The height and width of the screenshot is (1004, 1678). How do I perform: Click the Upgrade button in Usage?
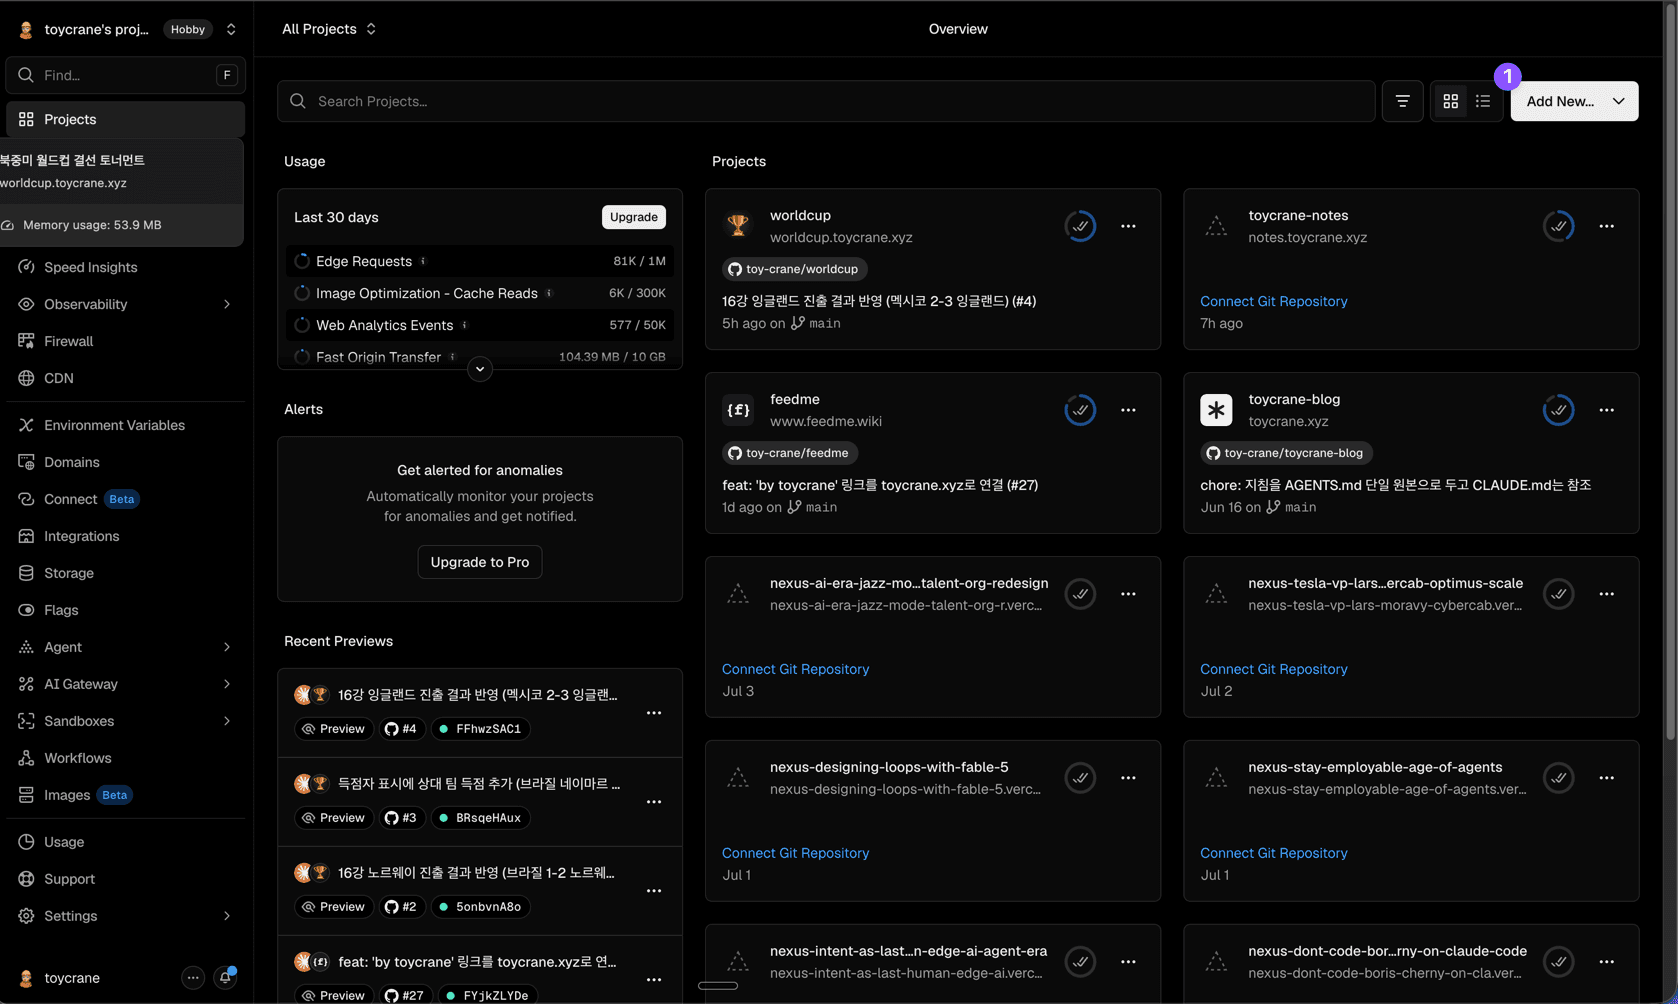(x=634, y=217)
